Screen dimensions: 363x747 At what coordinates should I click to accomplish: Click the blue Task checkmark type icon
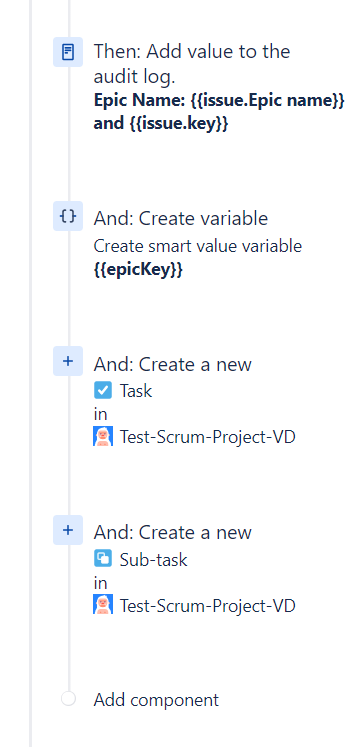pyautogui.click(x=103, y=390)
